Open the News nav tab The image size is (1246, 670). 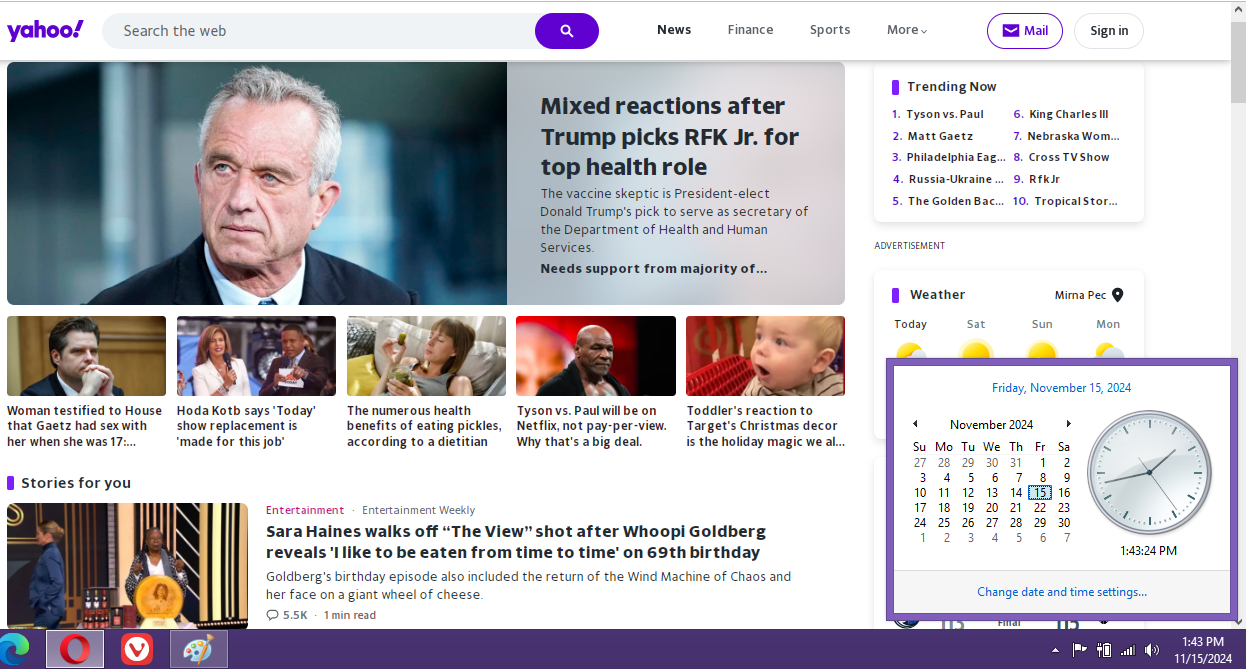click(674, 30)
